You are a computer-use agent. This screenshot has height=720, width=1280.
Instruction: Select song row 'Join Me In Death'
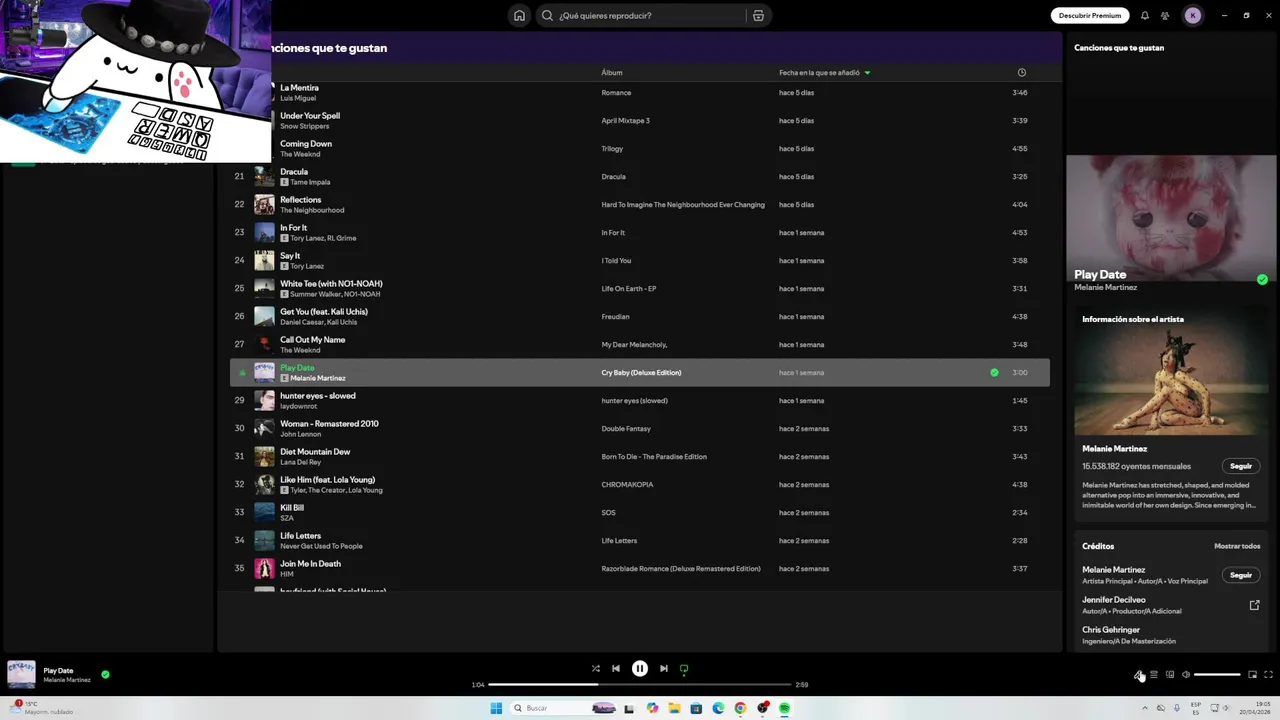point(640,568)
